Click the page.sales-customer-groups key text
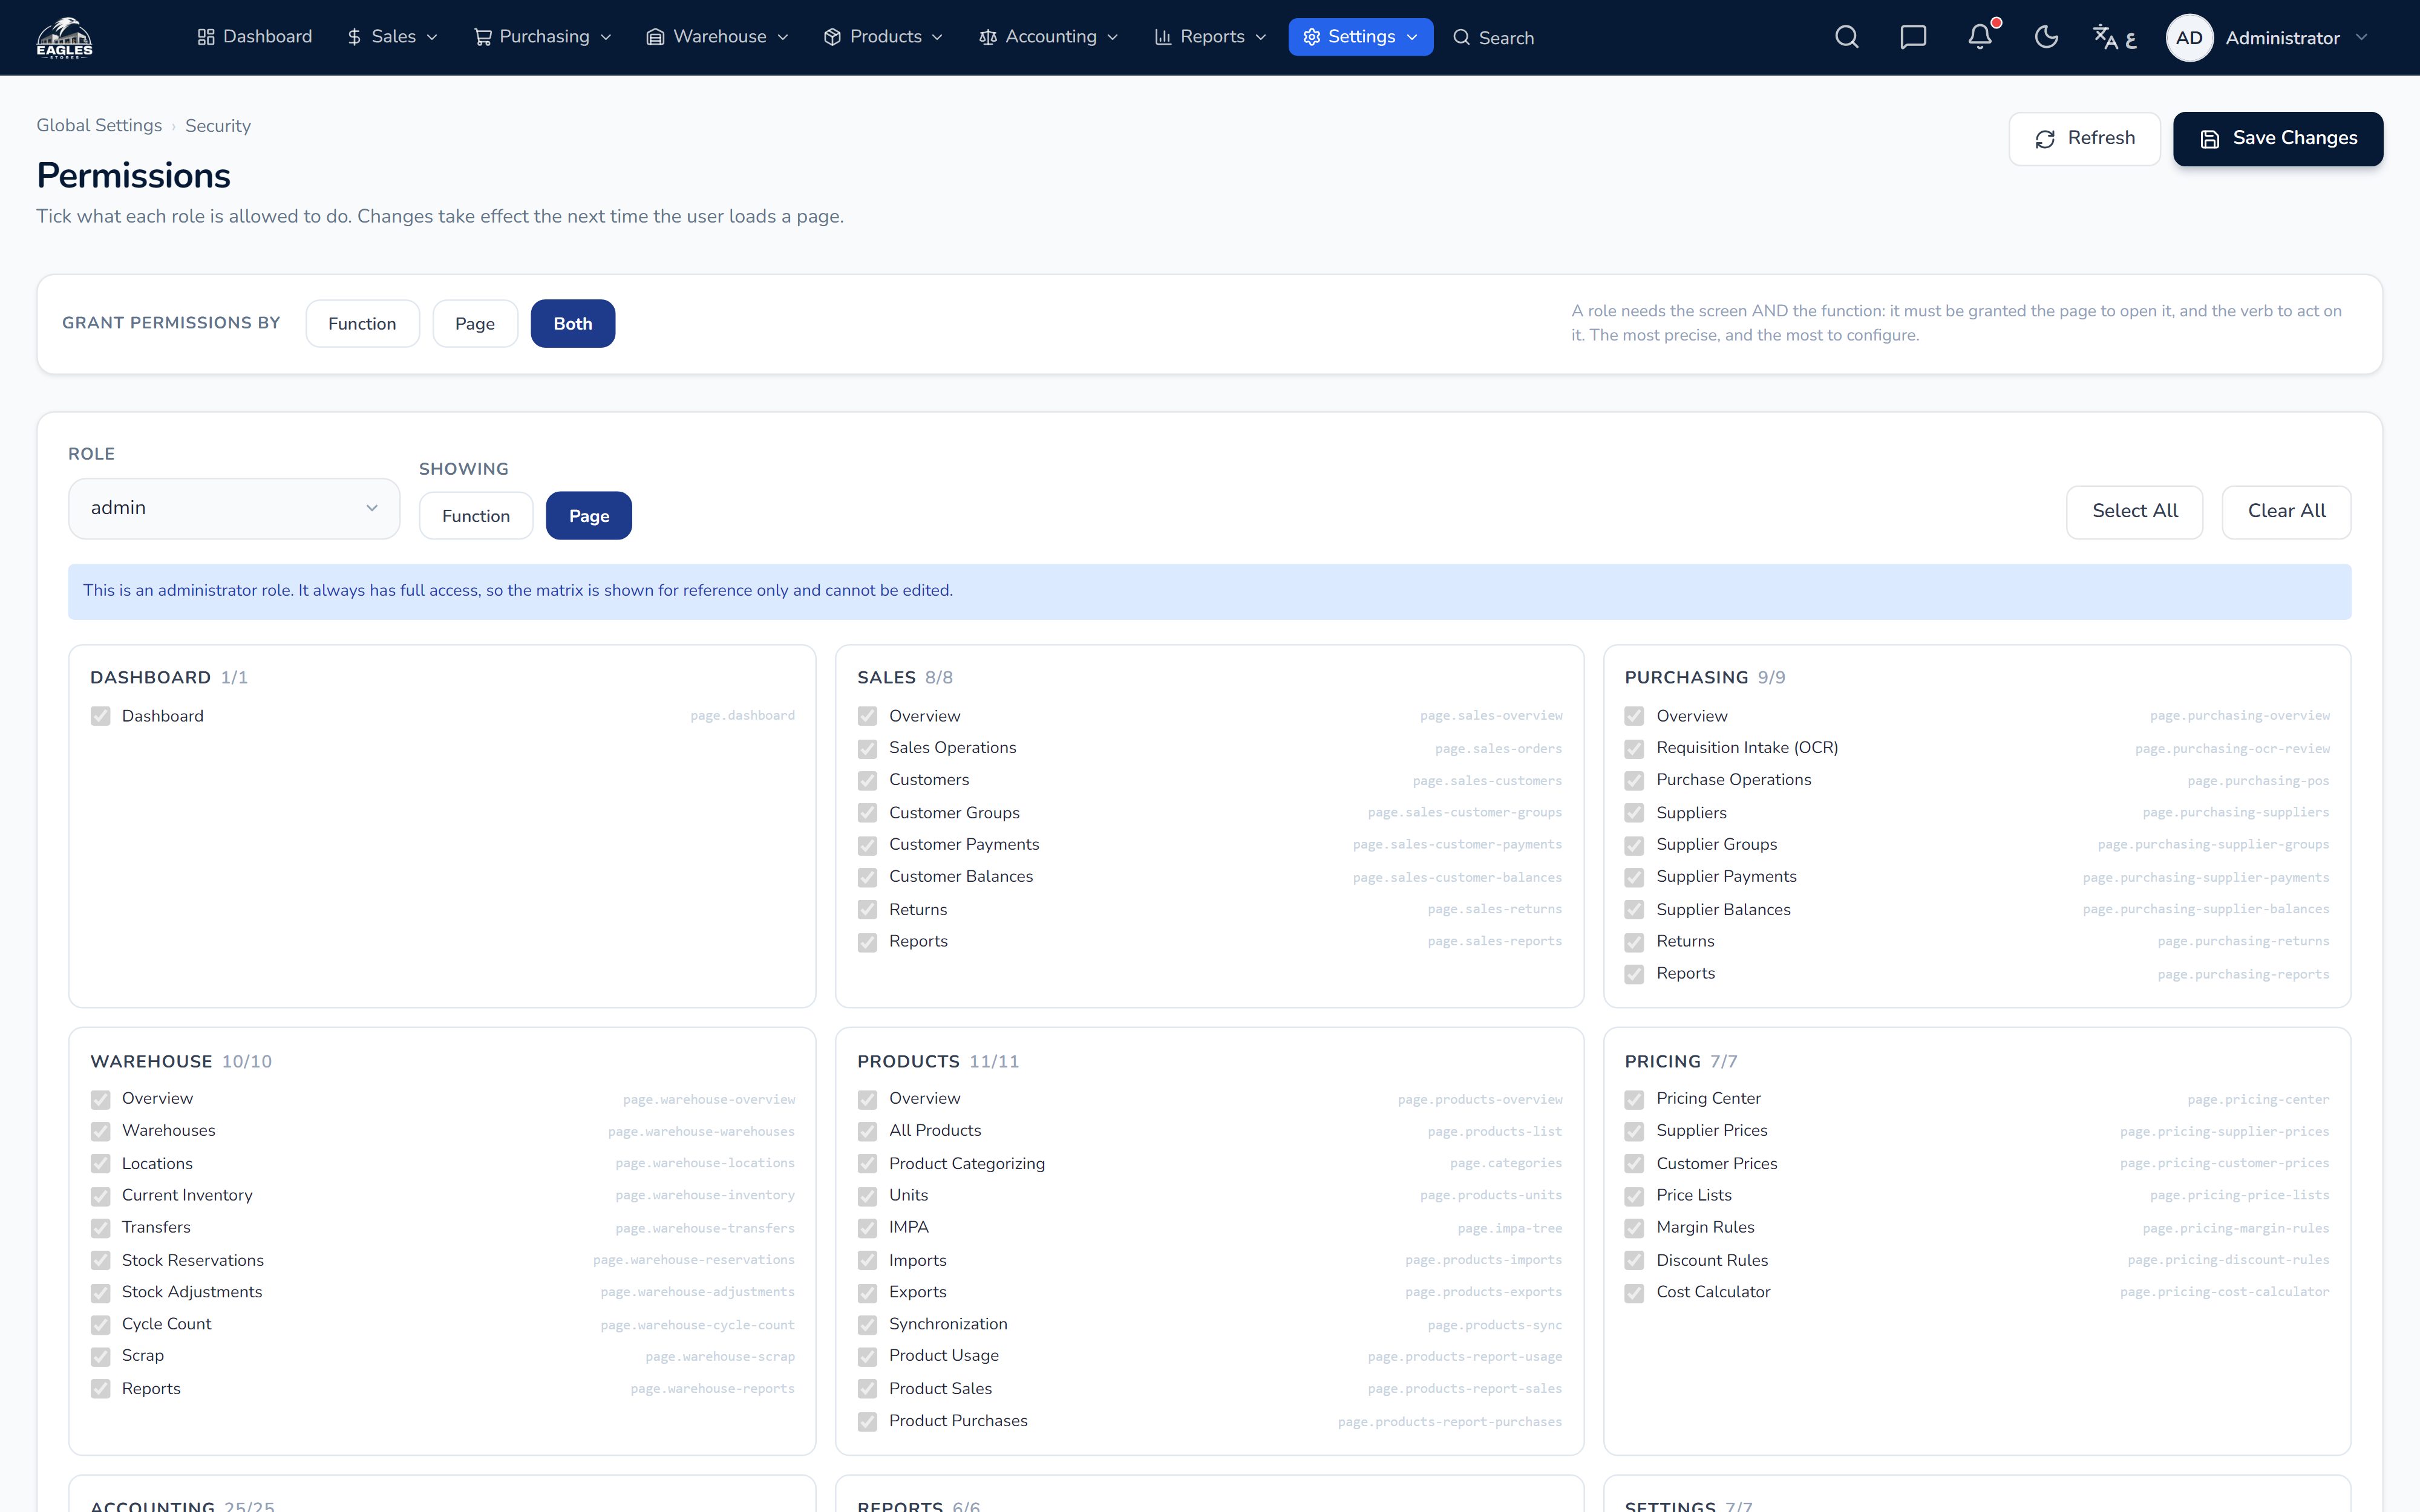Viewport: 2420px width, 1512px height. pyautogui.click(x=1465, y=812)
